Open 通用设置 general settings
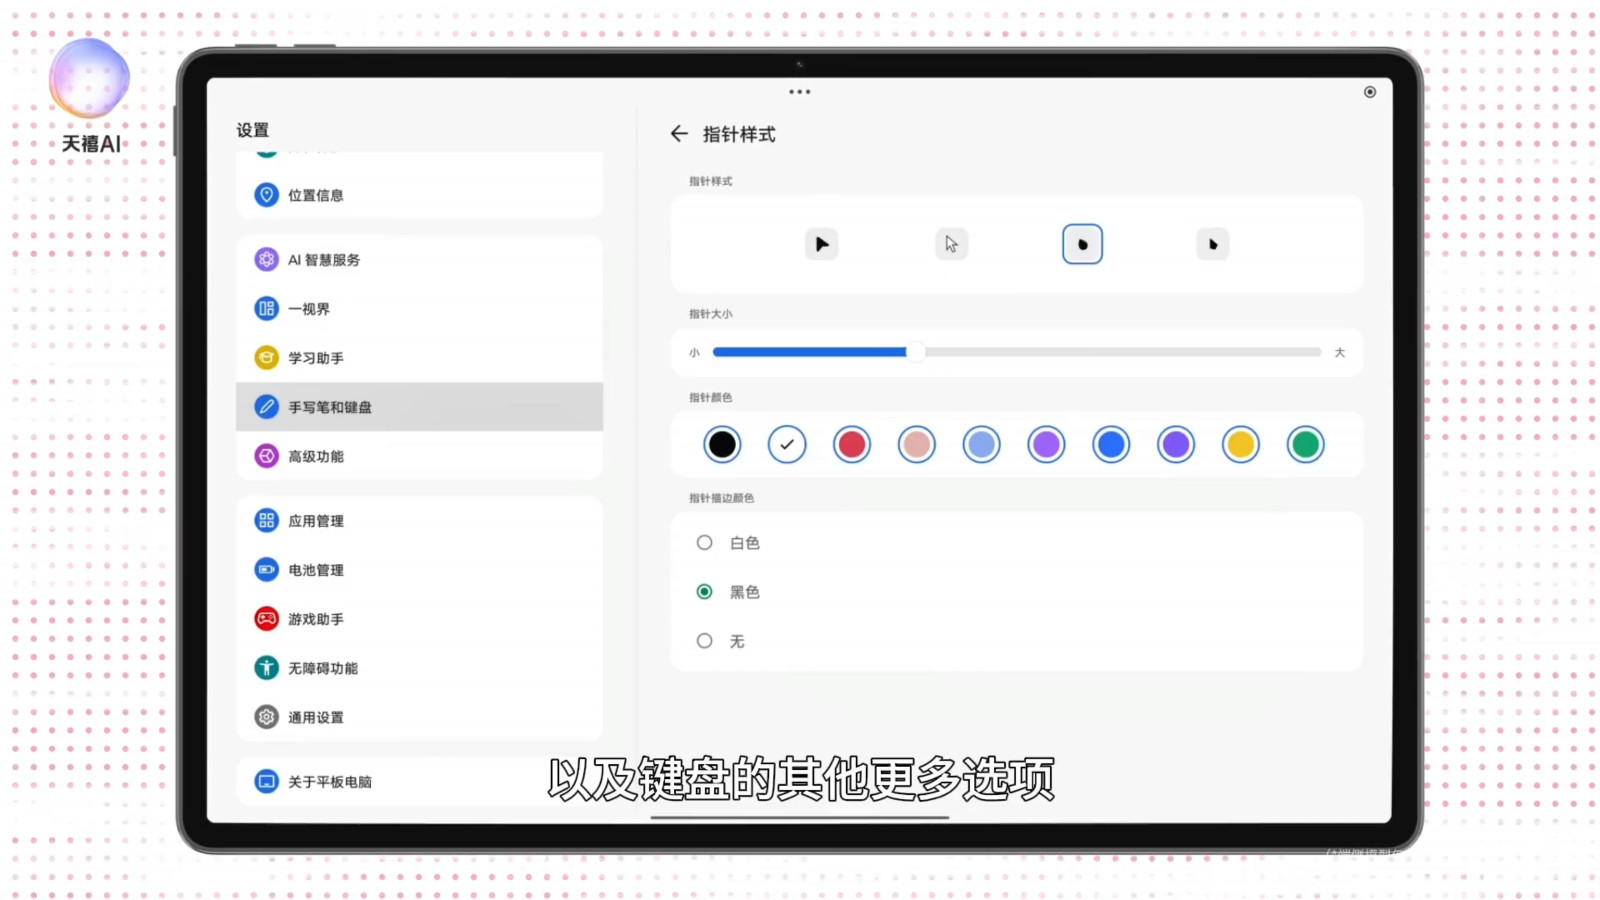1600x900 pixels. tap(316, 717)
